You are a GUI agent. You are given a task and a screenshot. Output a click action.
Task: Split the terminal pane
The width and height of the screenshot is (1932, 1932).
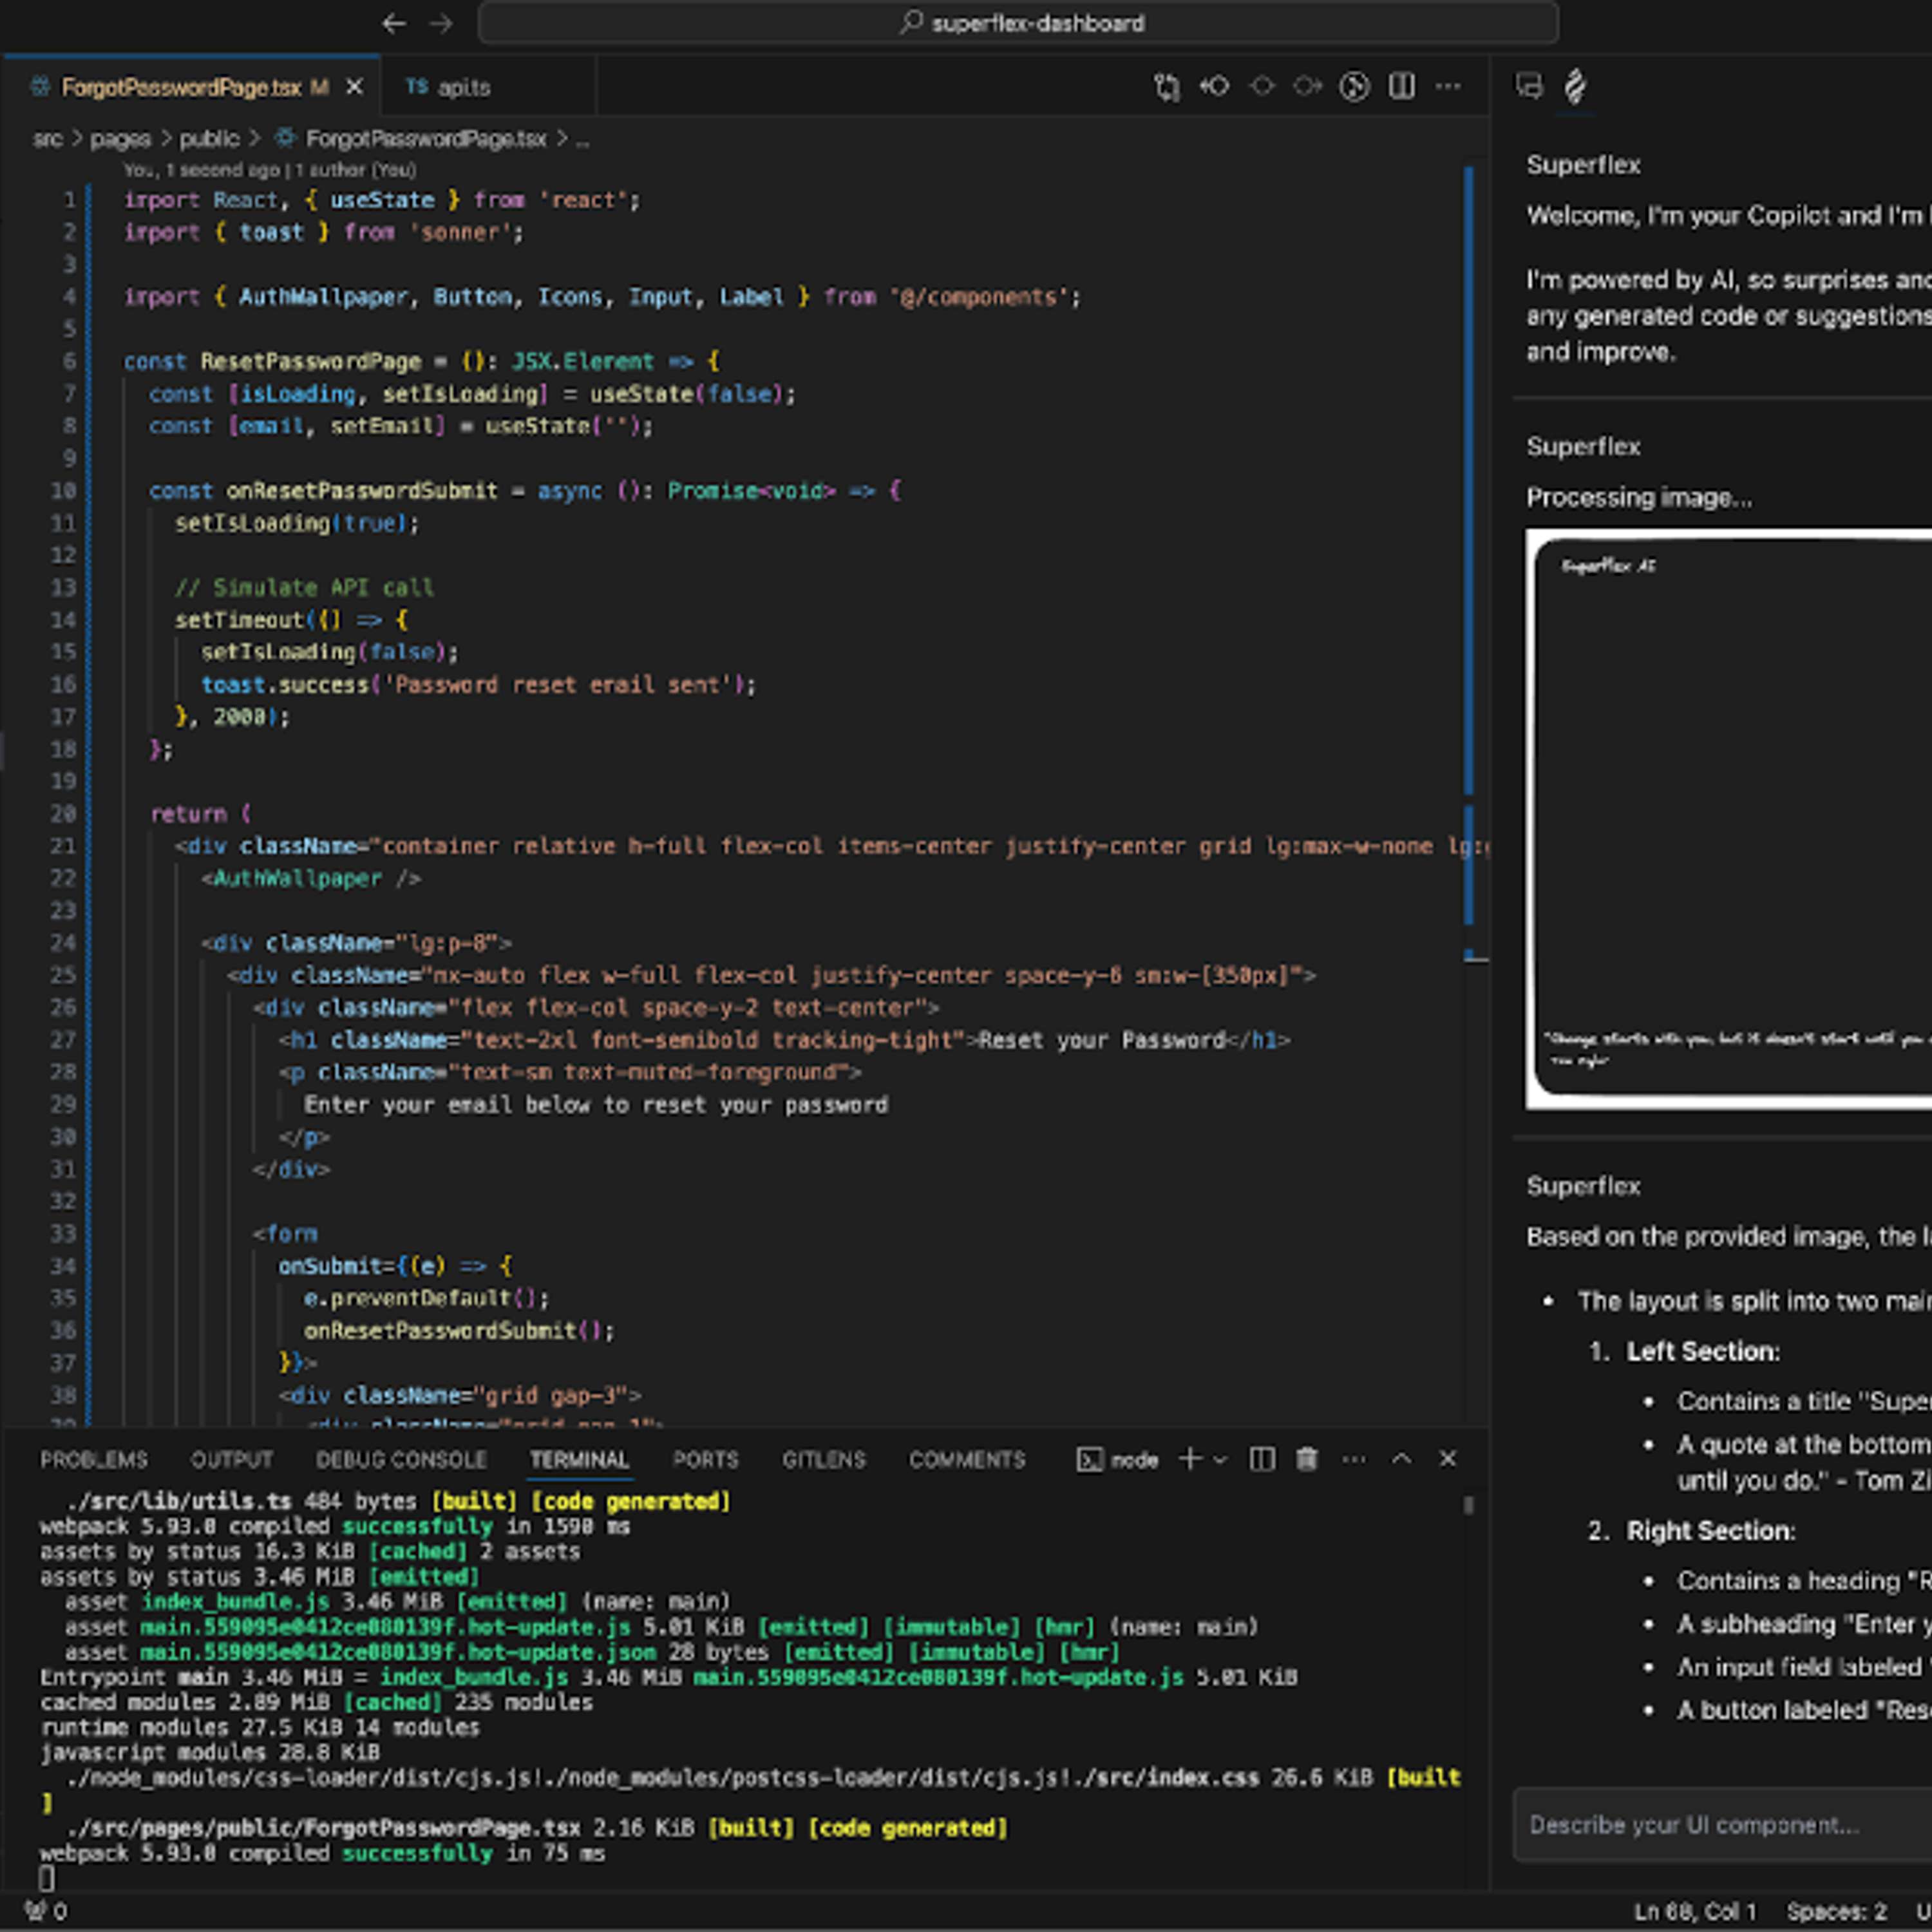point(1262,1459)
